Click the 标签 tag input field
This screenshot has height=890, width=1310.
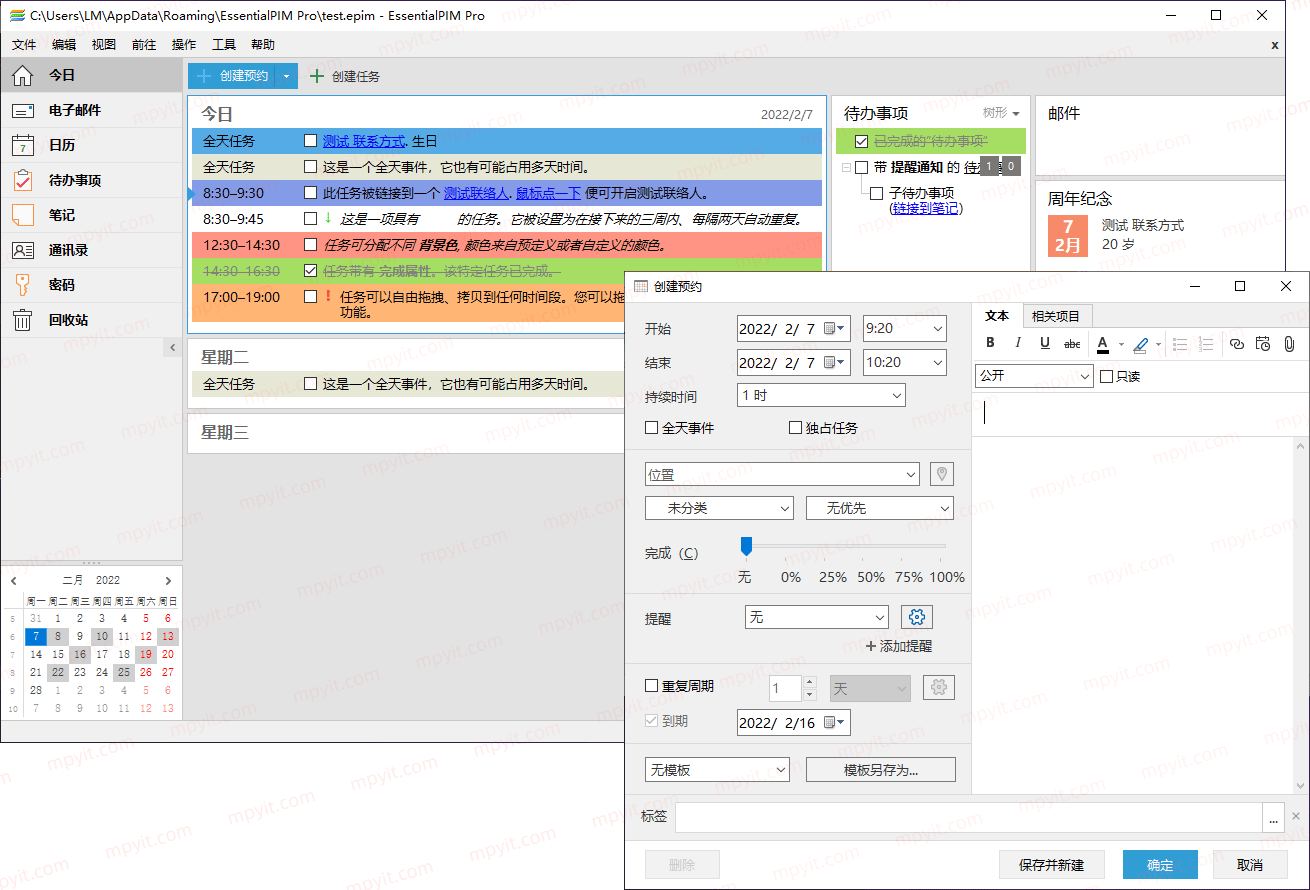click(x=968, y=817)
